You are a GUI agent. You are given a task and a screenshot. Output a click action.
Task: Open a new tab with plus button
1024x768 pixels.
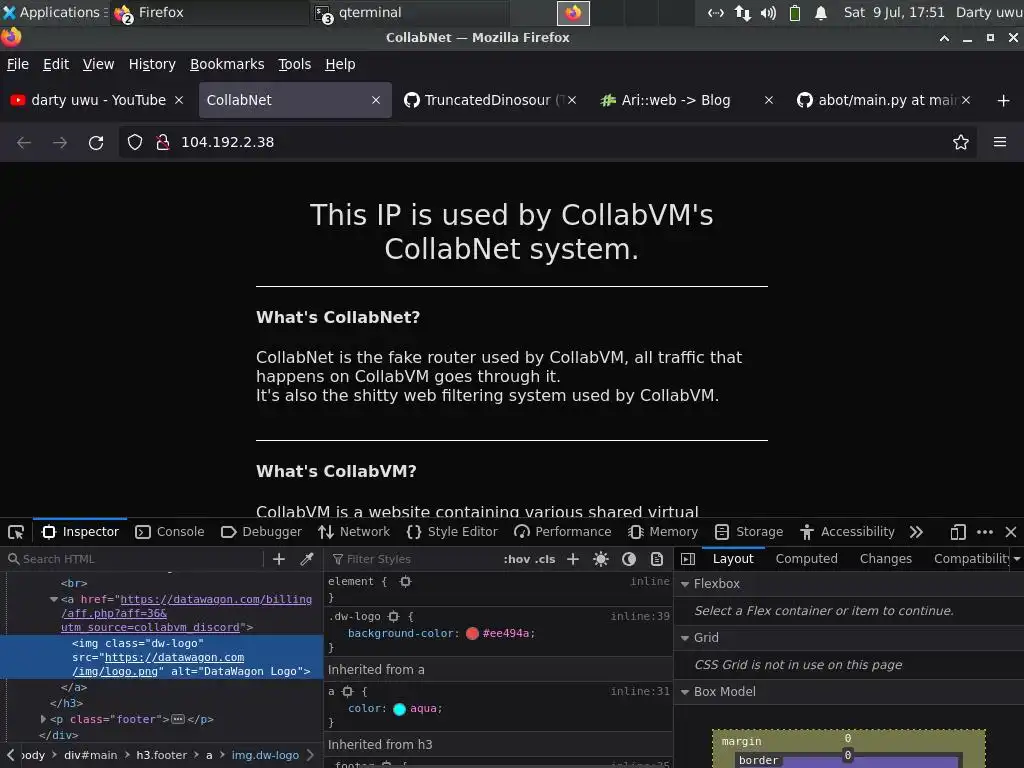[x=1003, y=100]
